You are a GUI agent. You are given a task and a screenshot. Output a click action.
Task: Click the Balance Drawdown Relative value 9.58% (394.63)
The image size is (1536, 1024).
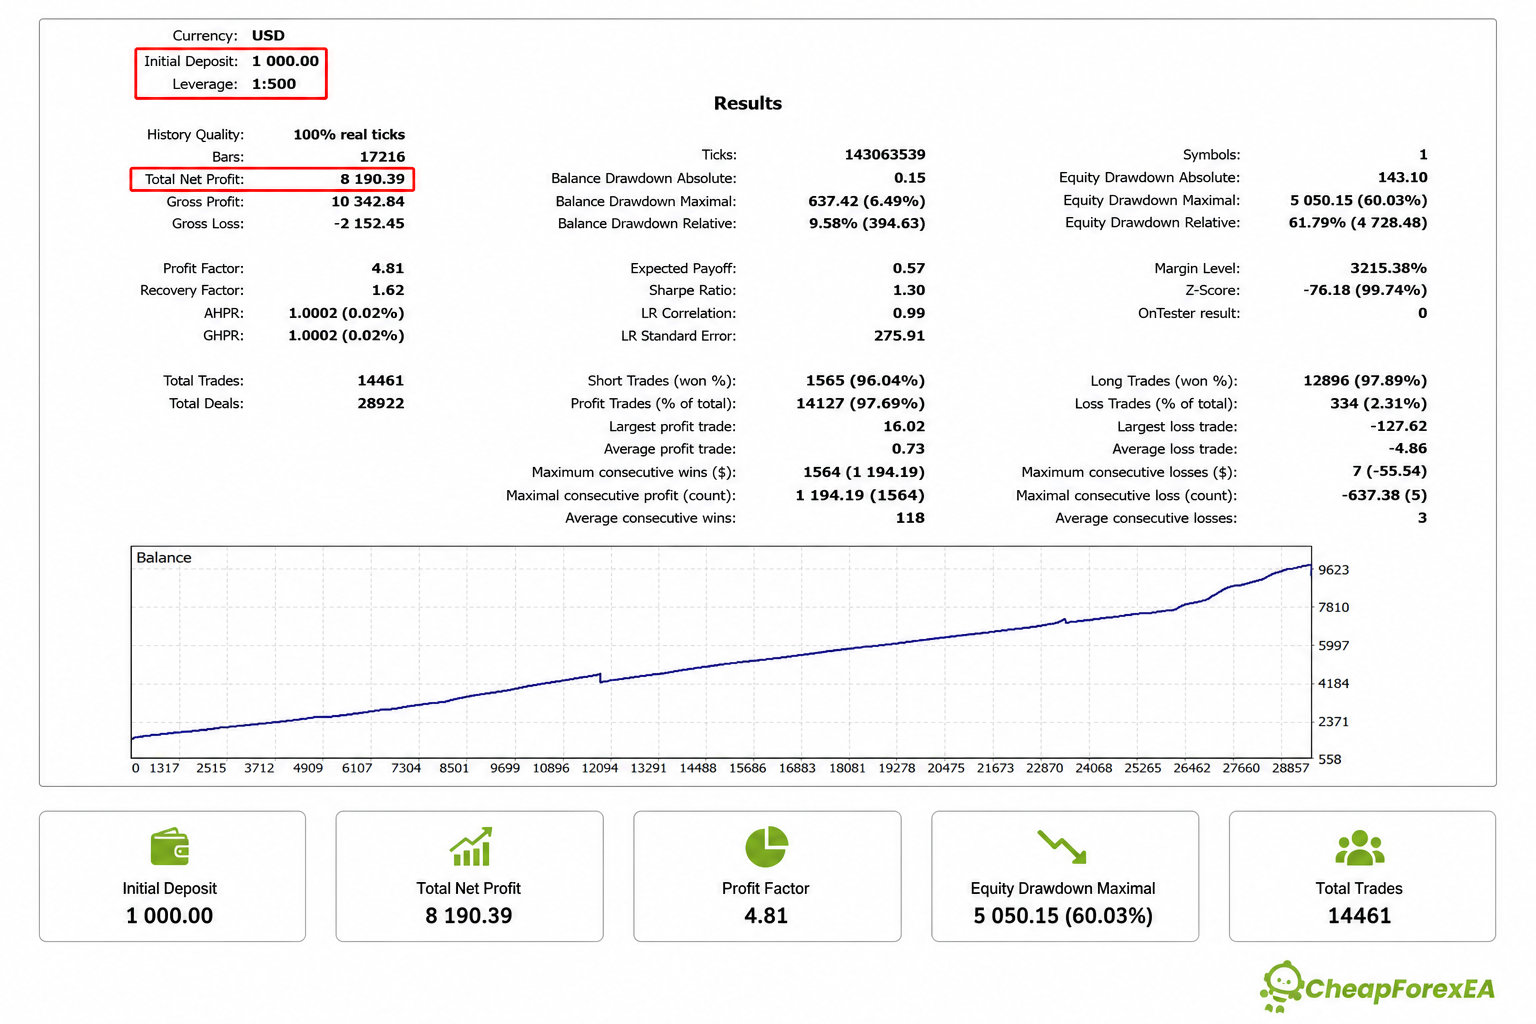click(867, 224)
